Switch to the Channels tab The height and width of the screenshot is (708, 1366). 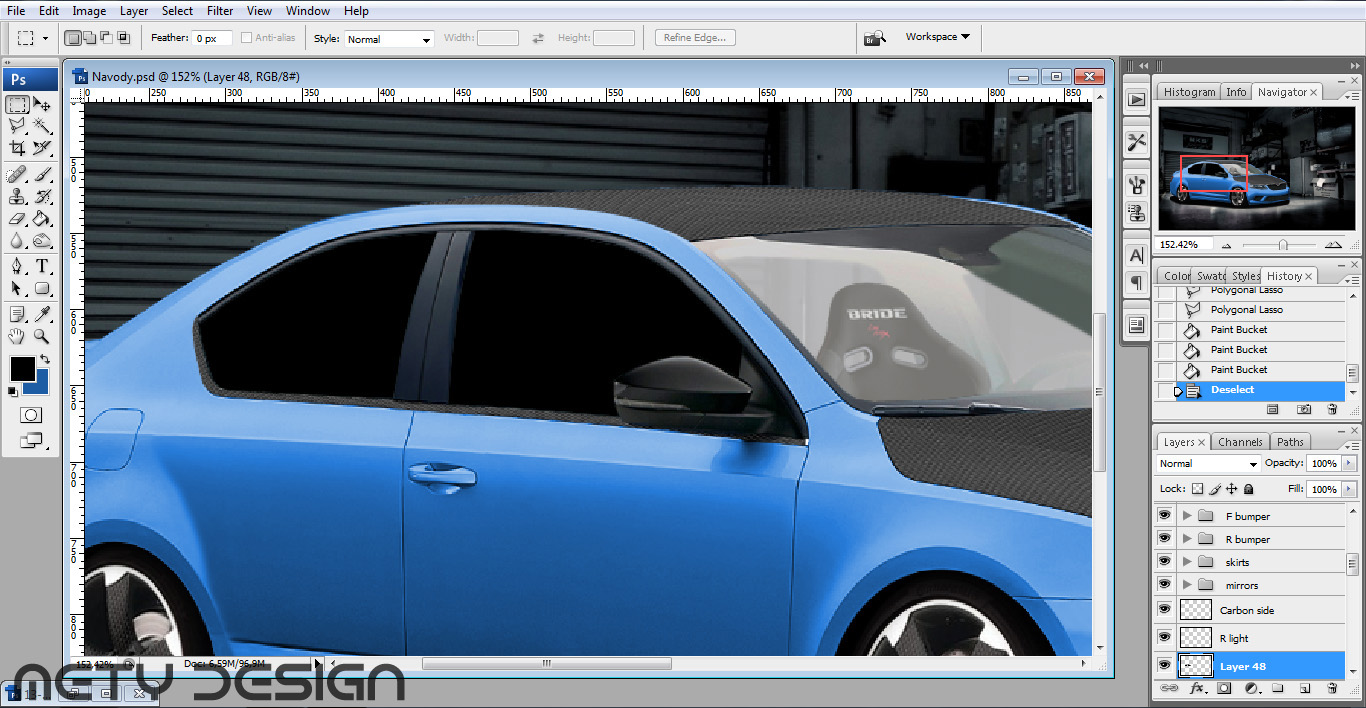pos(1240,442)
